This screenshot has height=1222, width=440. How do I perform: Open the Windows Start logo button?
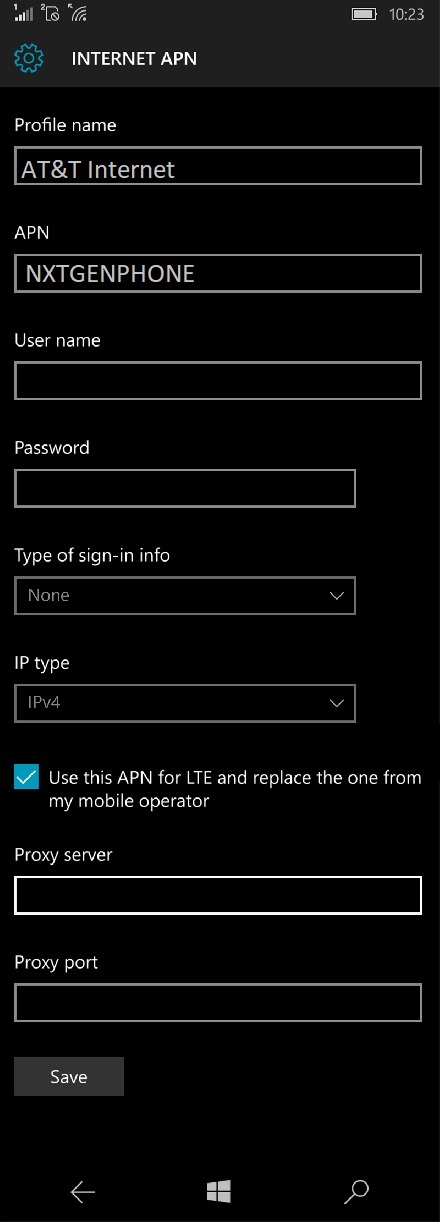coord(220,1191)
